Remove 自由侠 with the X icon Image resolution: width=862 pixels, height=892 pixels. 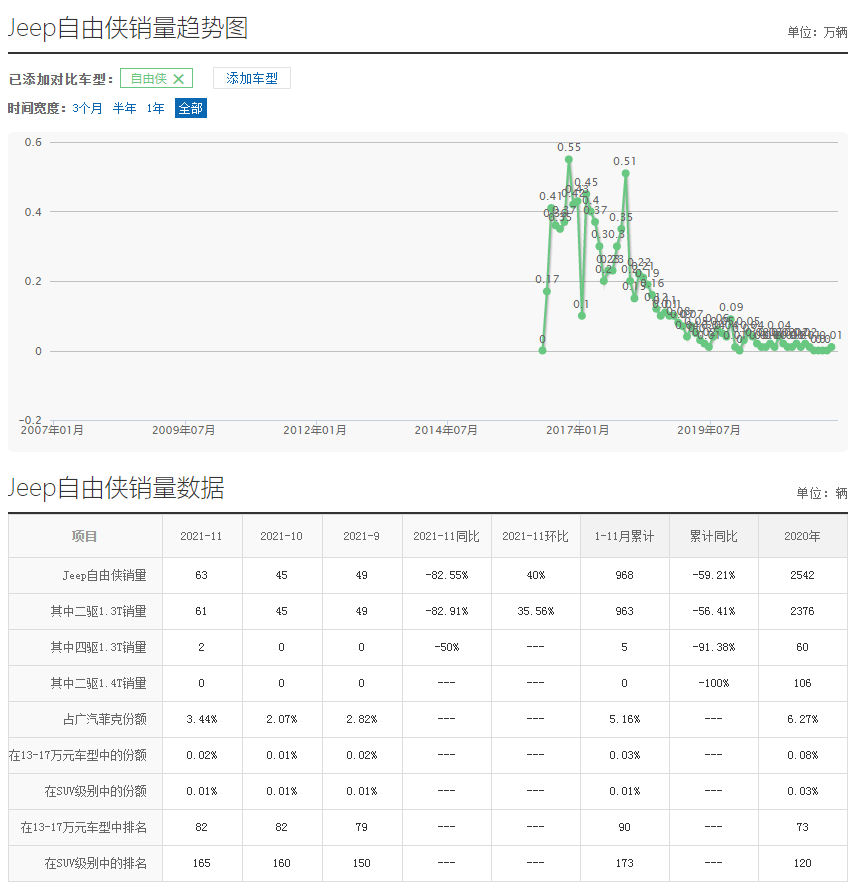(x=178, y=79)
